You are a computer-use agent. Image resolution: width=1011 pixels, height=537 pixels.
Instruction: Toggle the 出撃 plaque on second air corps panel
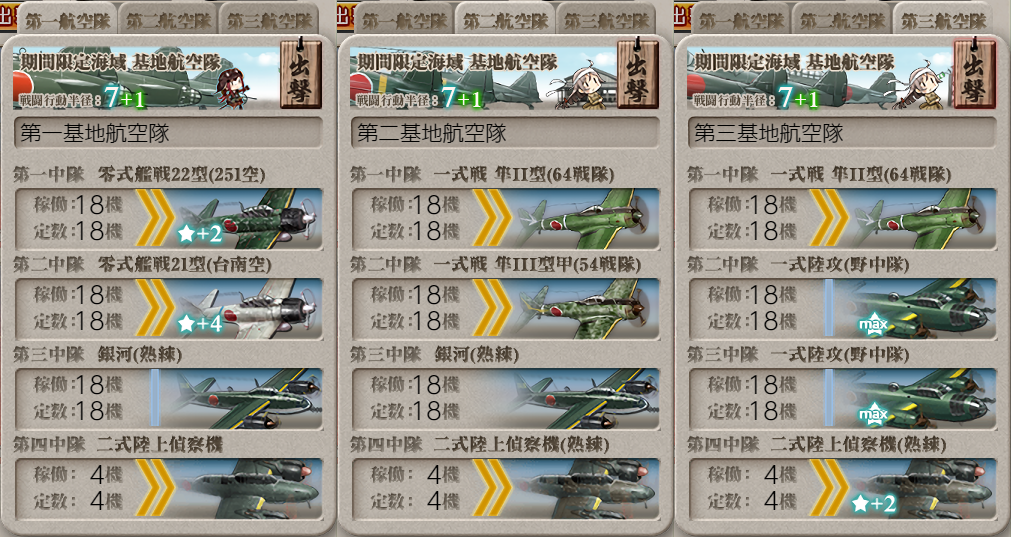point(638,73)
